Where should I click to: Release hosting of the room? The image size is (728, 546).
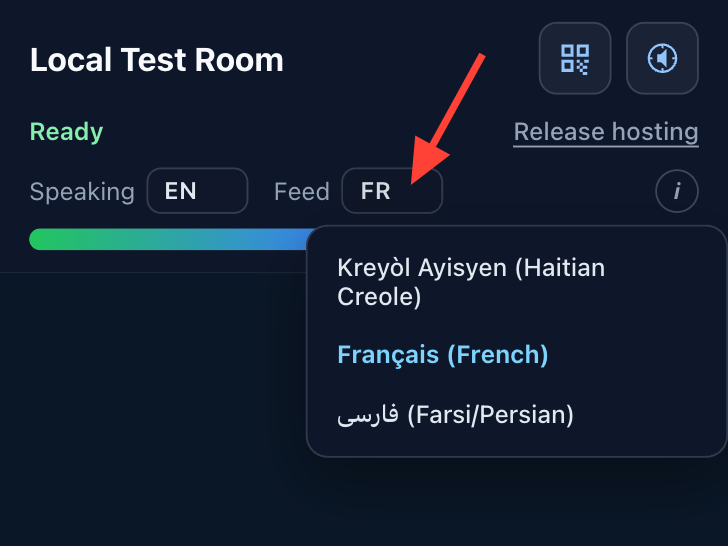click(606, 132)
